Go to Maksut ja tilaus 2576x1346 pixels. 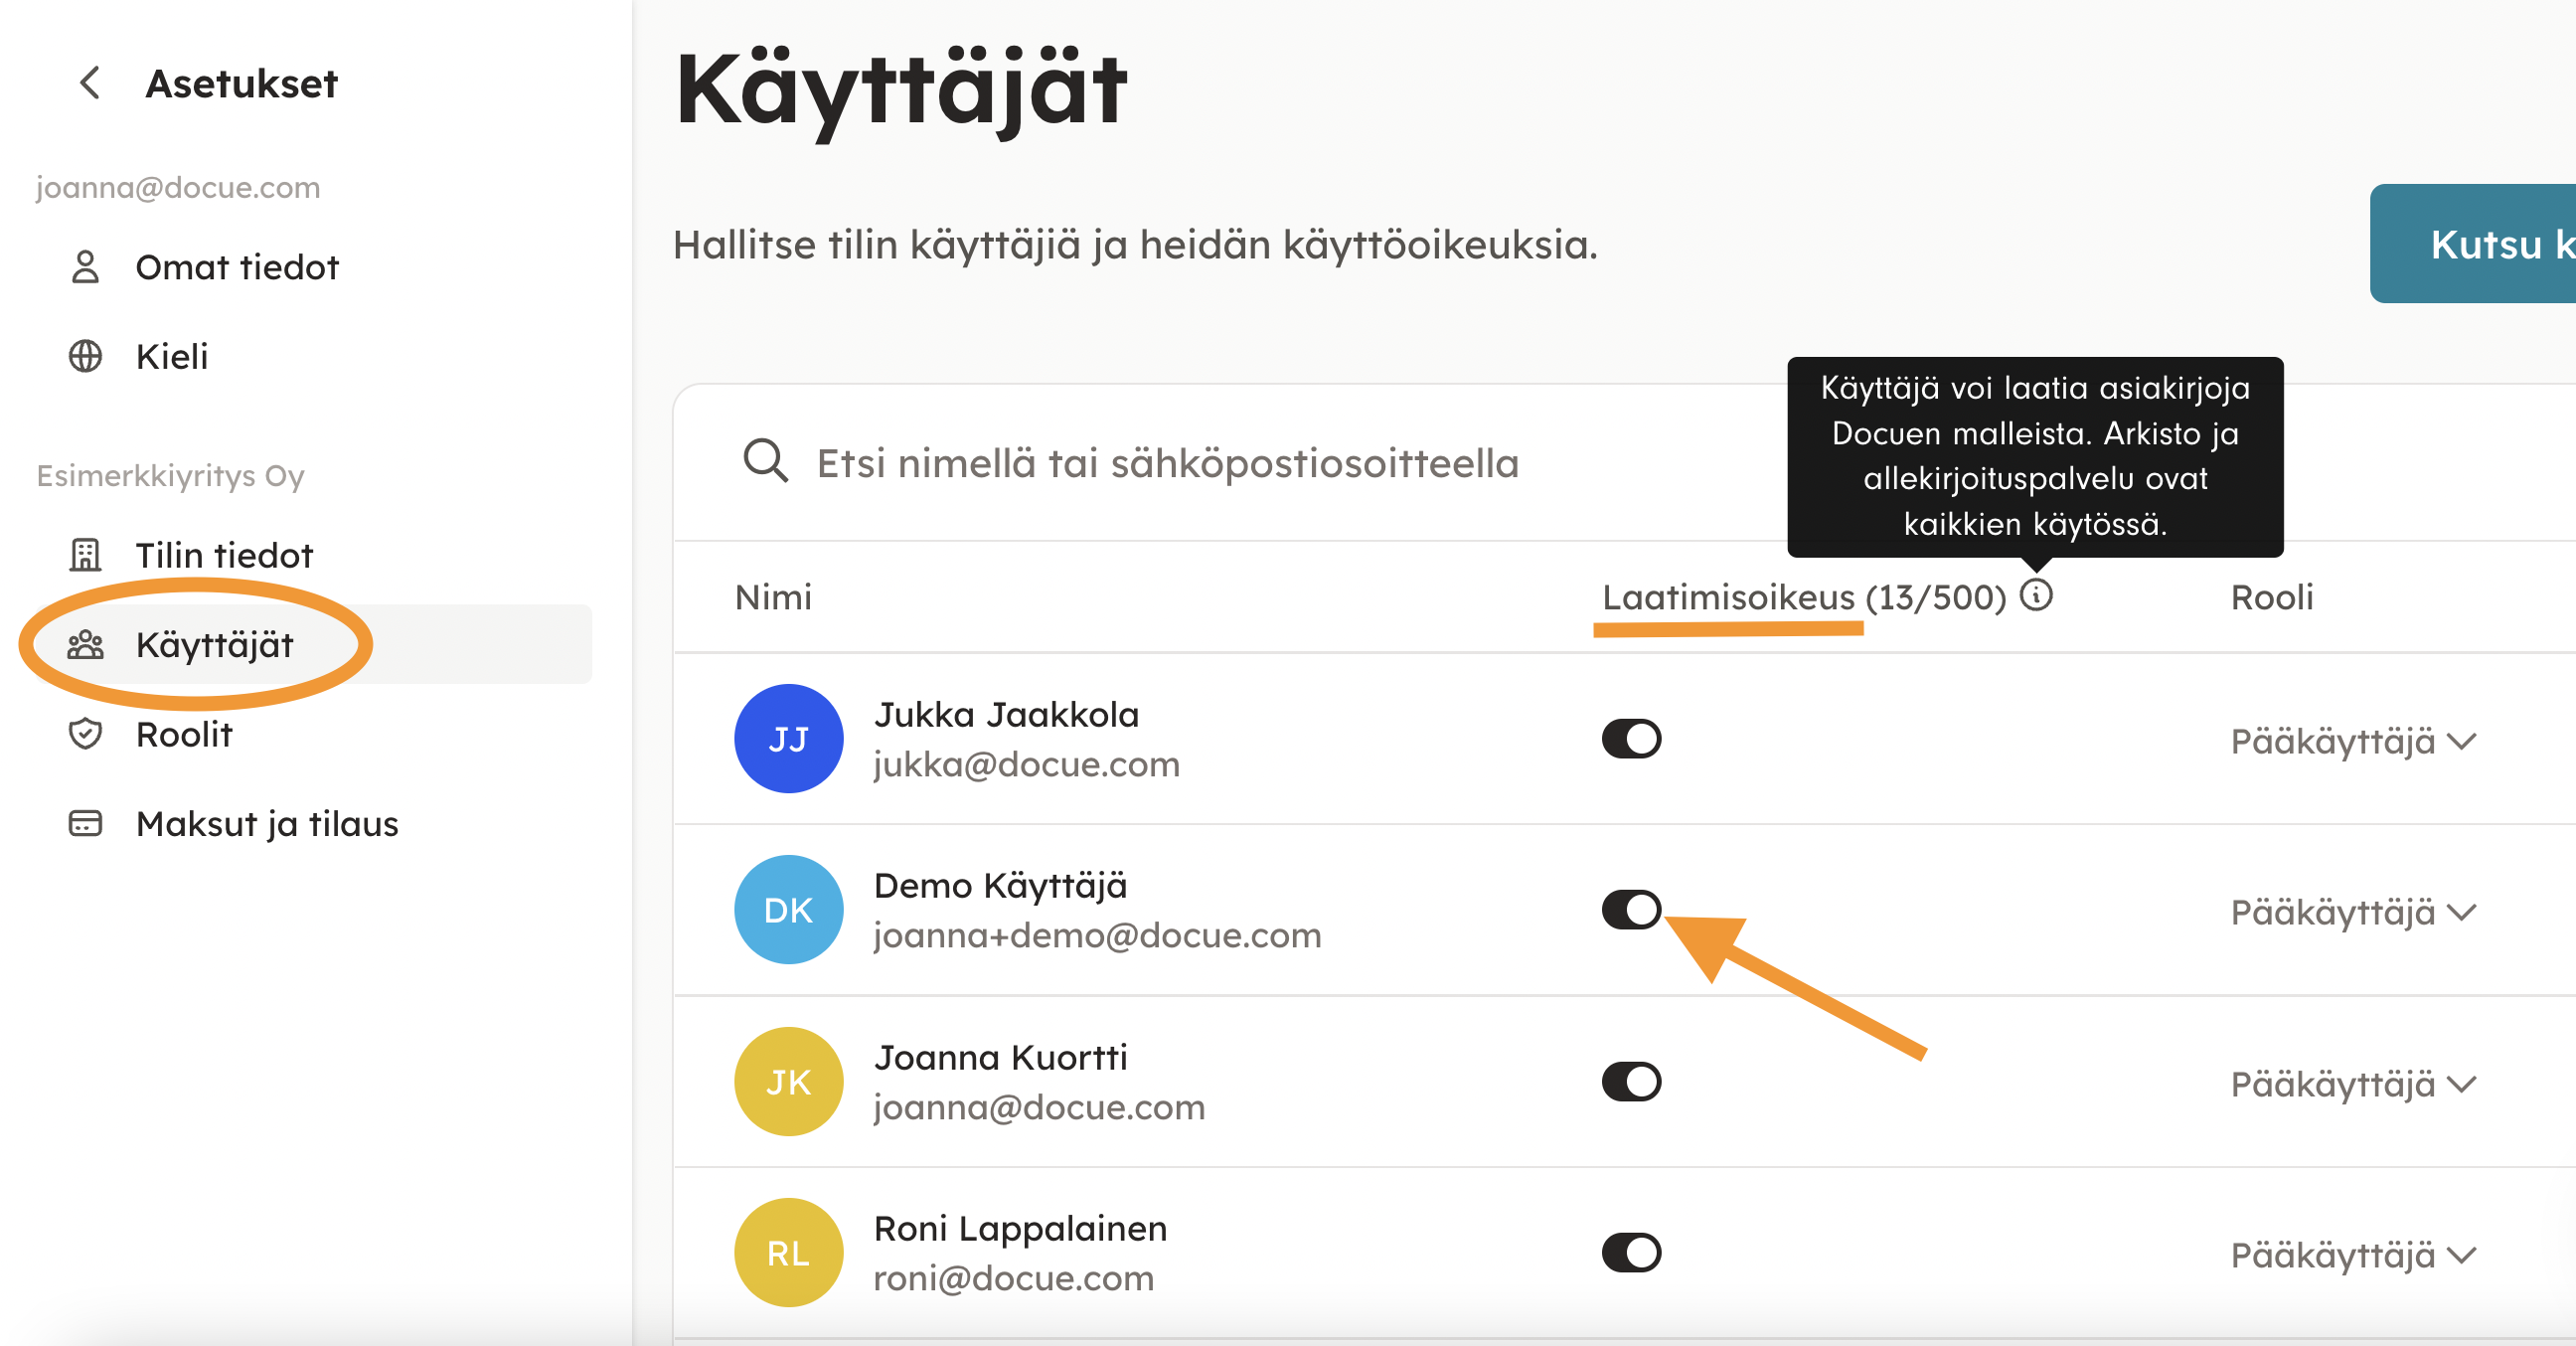click(266, 824)
